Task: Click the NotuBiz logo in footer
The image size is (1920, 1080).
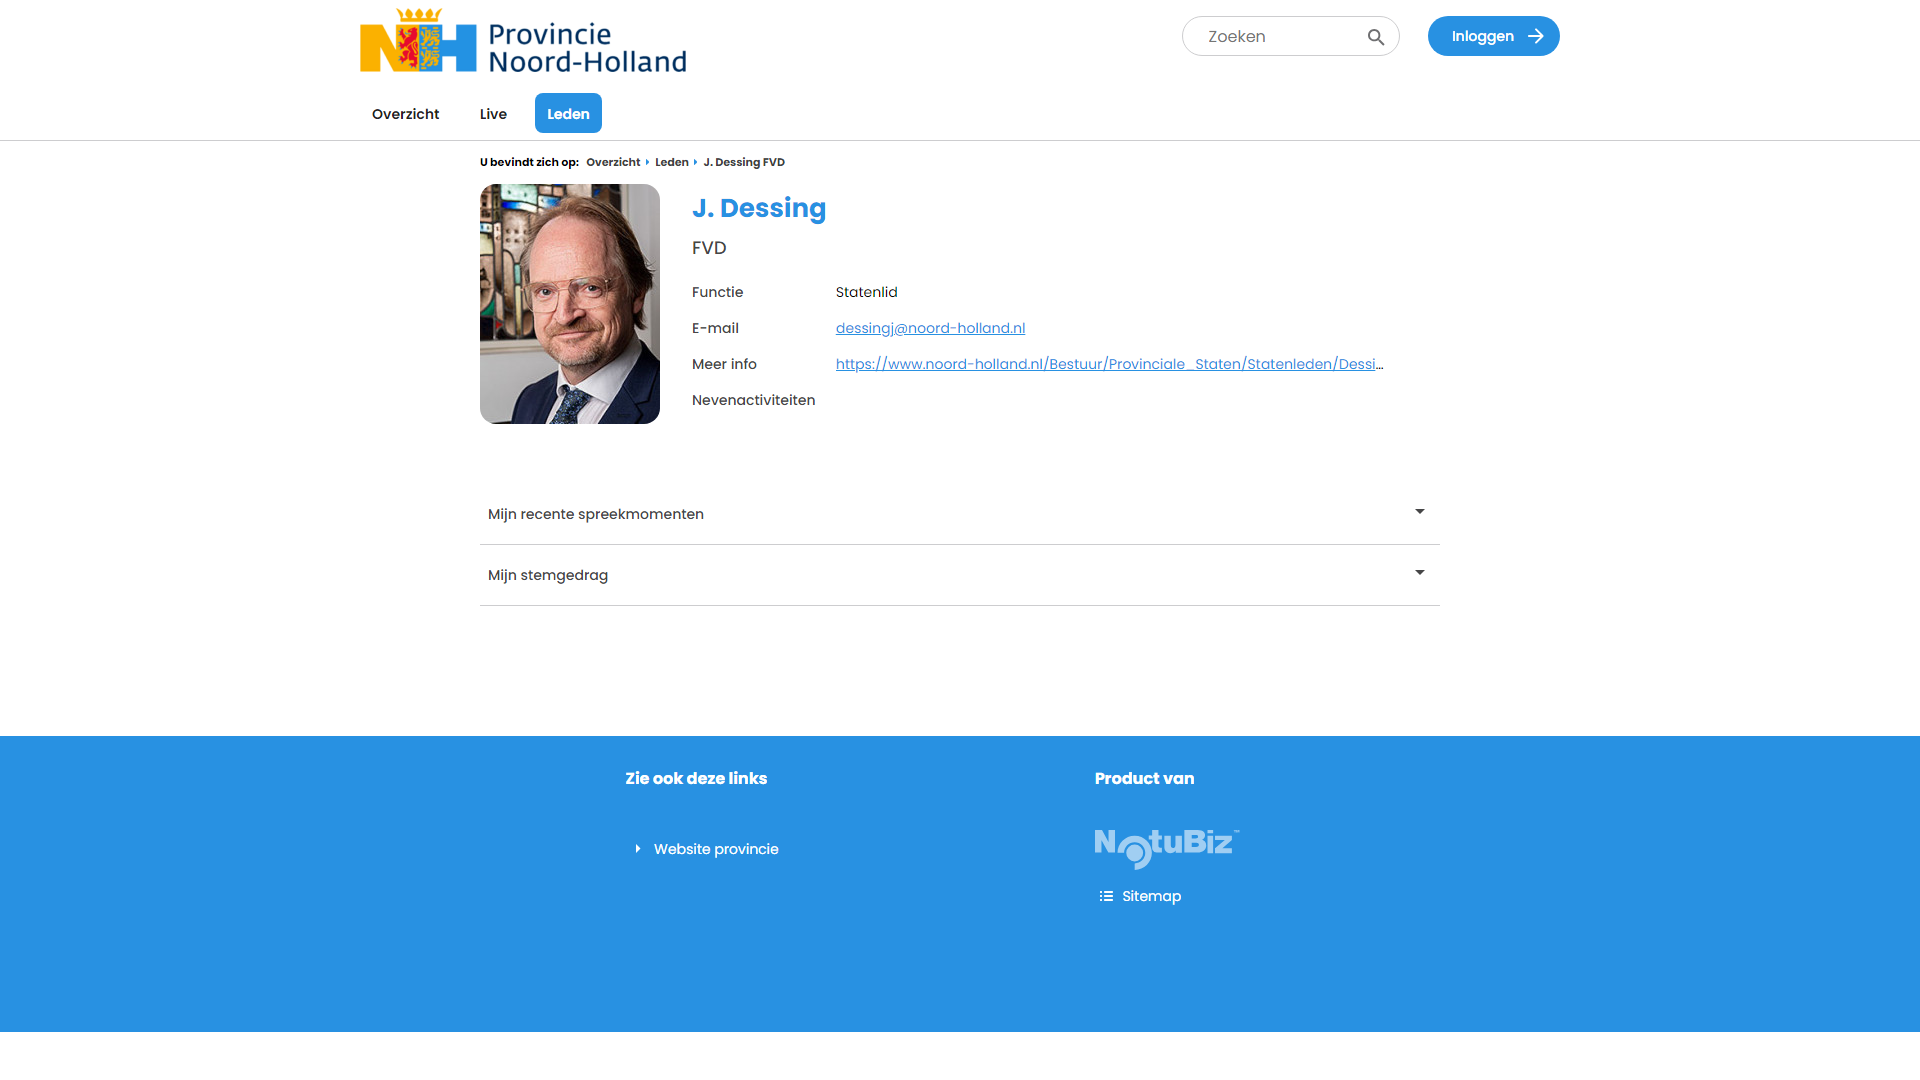Action: (x=1167, y=848)
